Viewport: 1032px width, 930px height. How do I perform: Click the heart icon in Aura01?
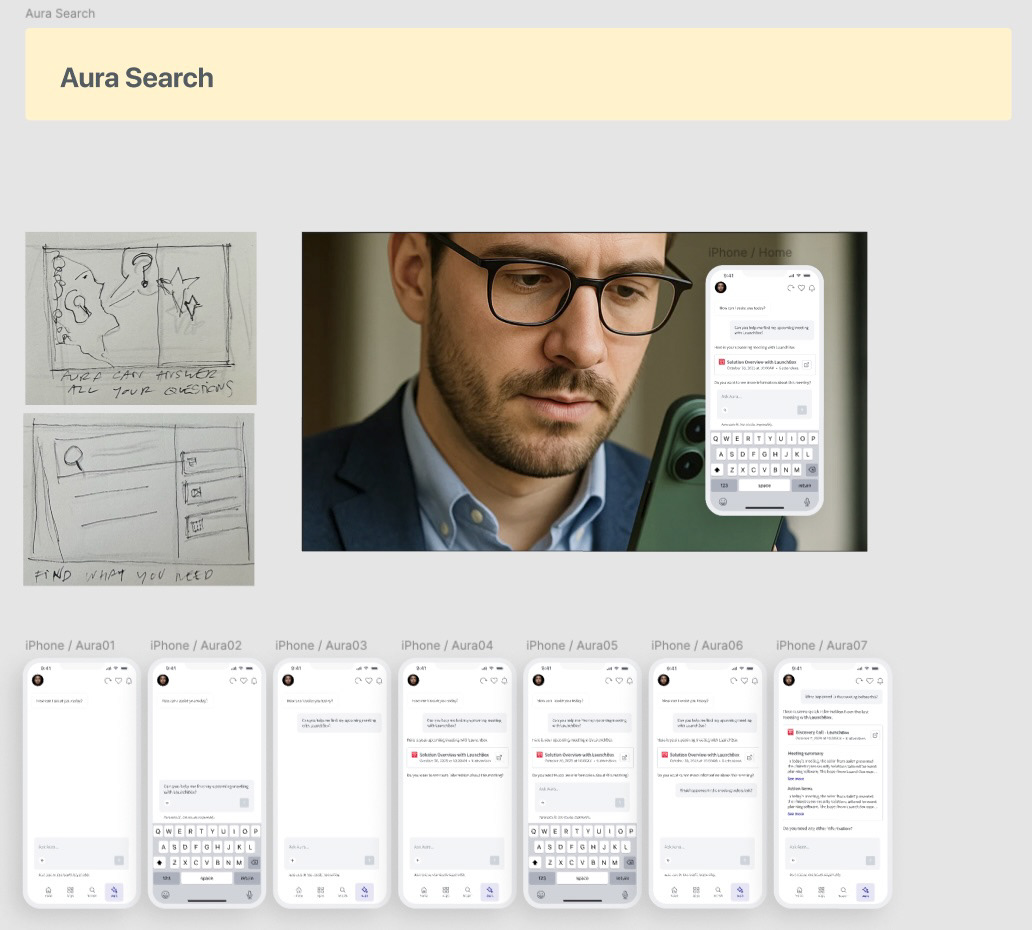pyautogui.click(x=118, y=681)
